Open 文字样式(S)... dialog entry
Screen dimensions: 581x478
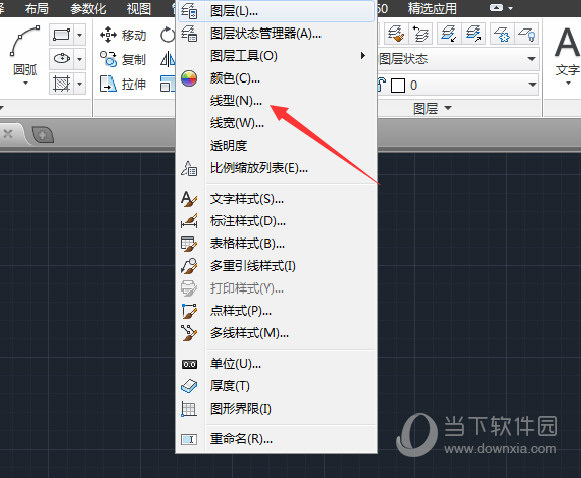tap(276, 199)
